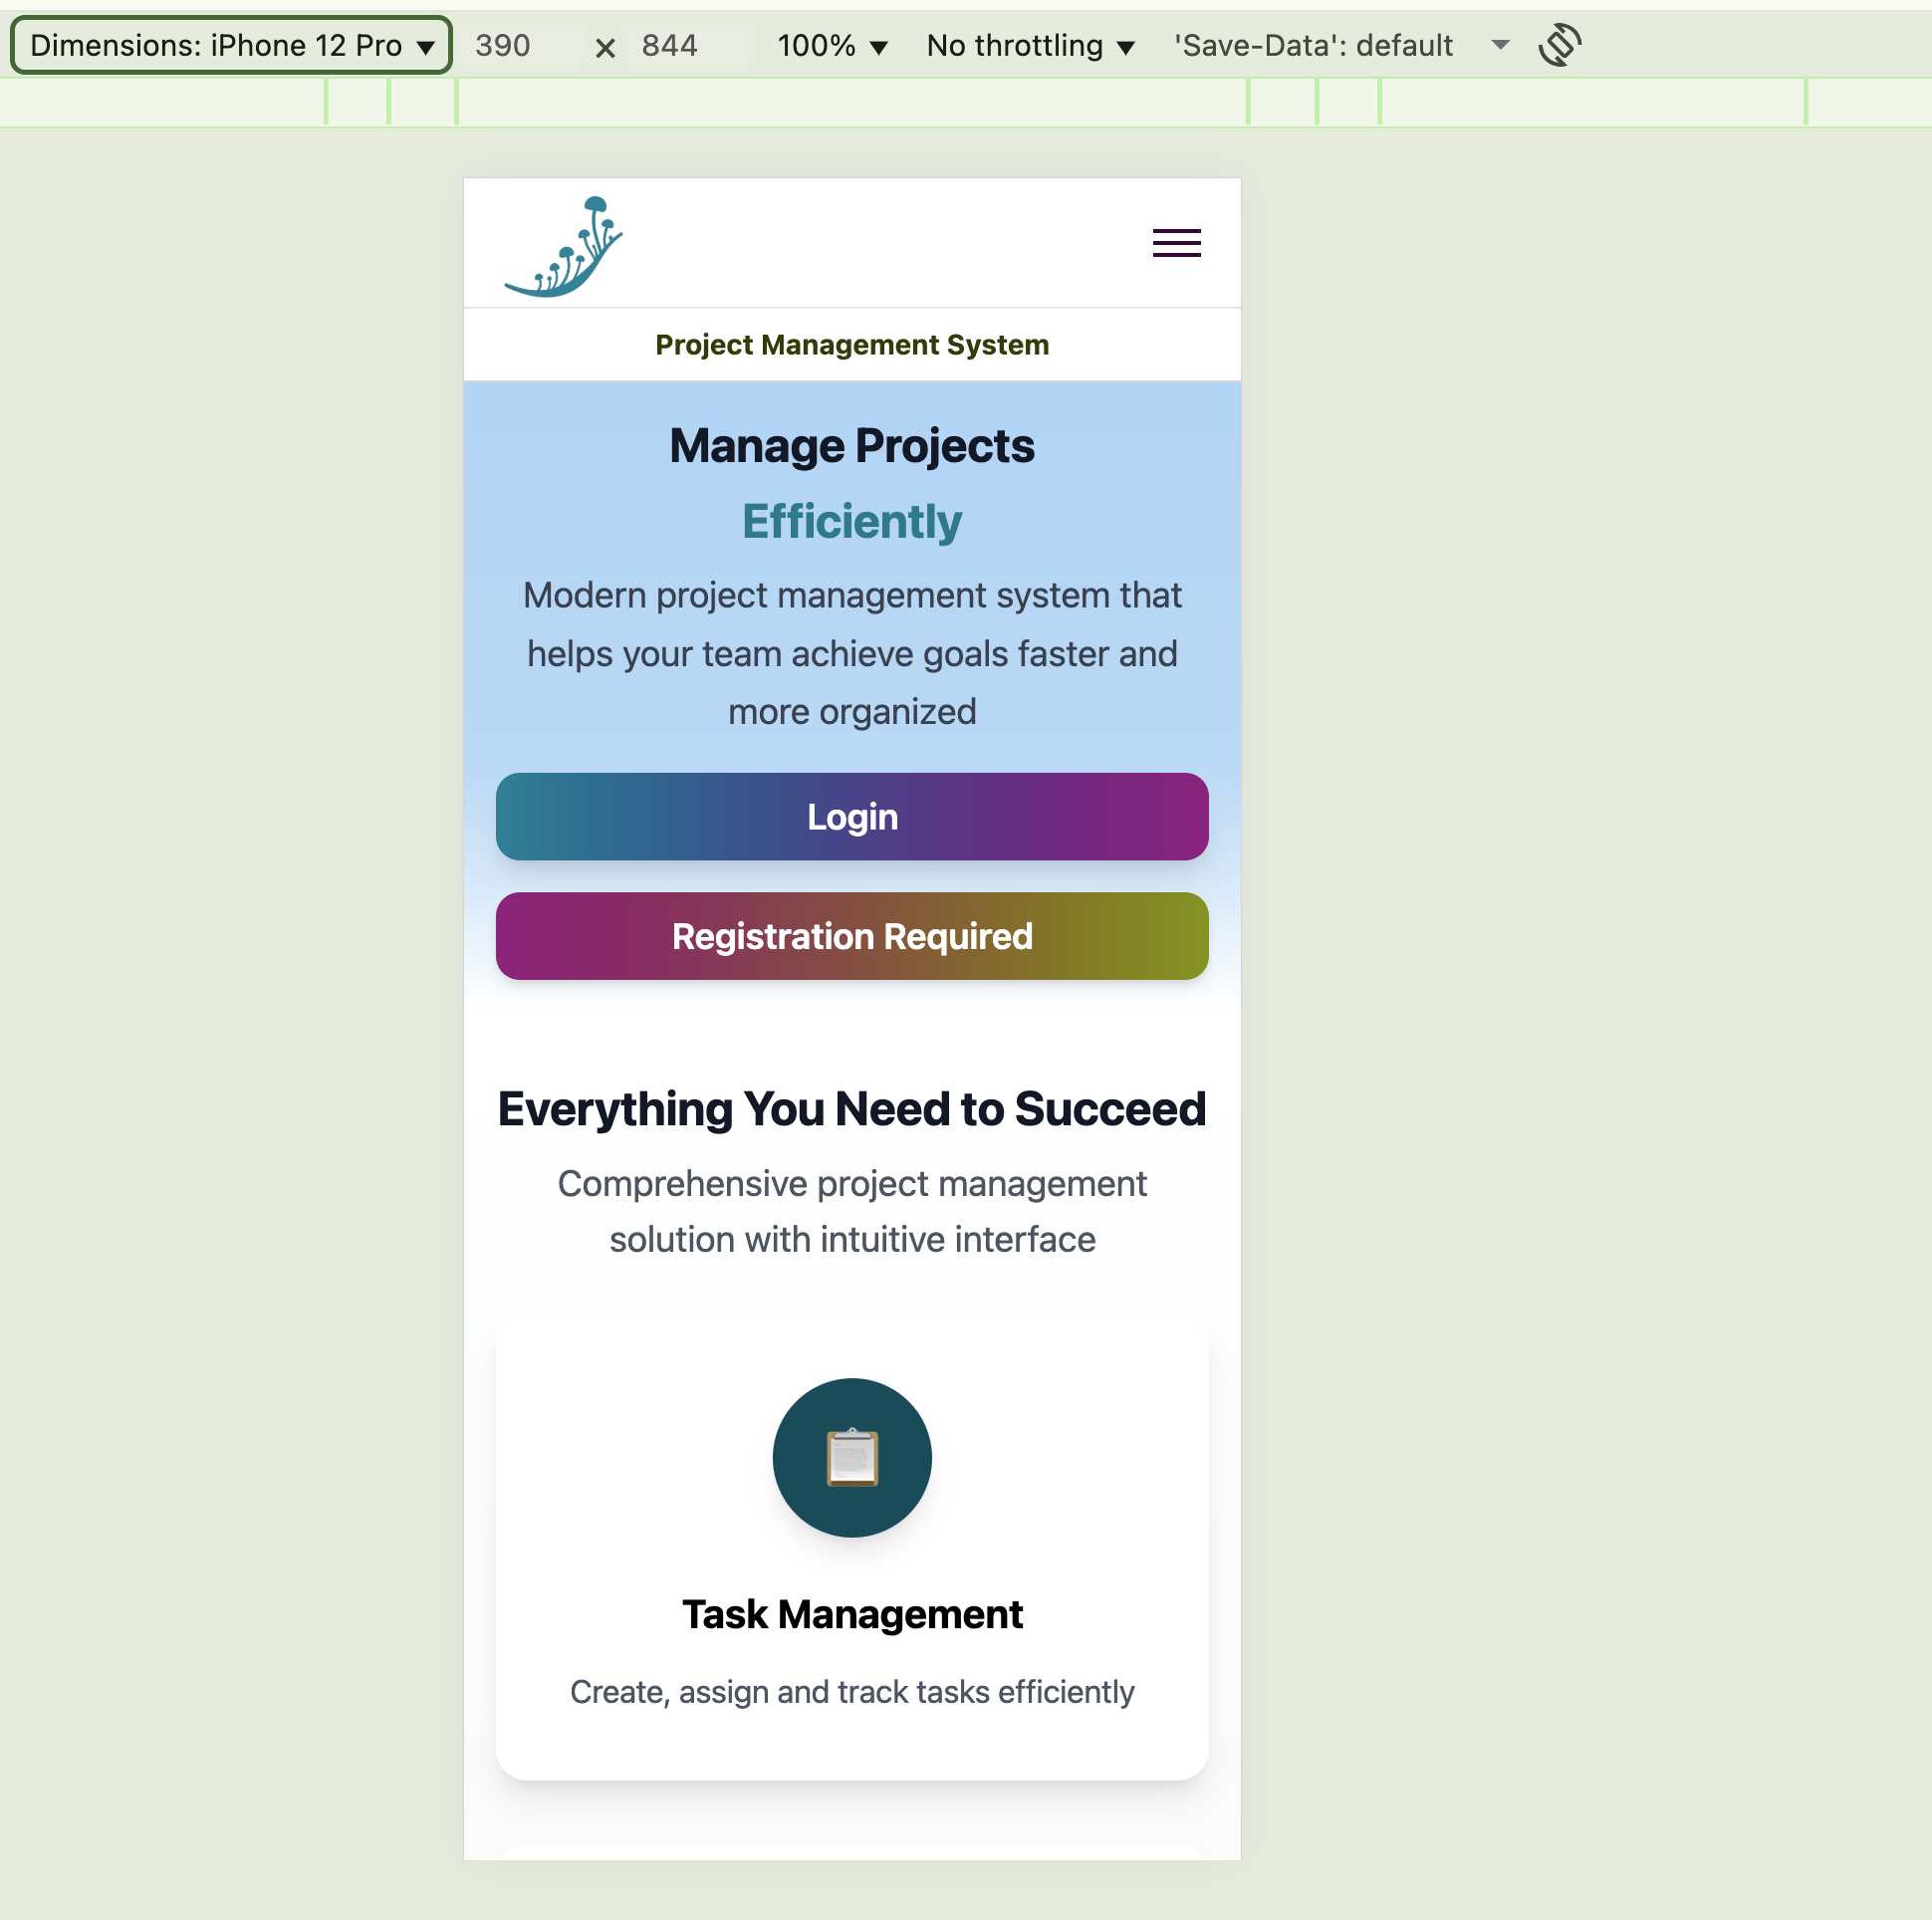Click the media query breakpoint bar
The height and width of the screenshot is (1920, 1932).
(852, 102)
